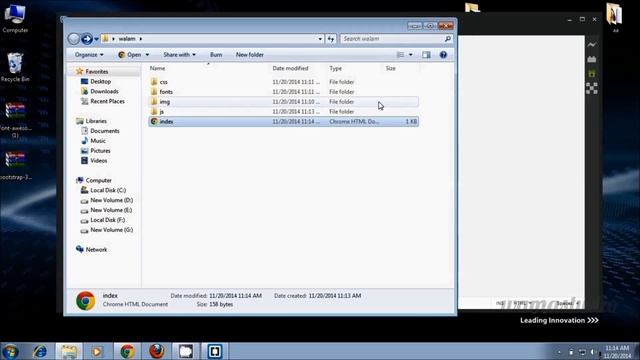The image size is (640, 360).
Task: Click the walam breadcrumb in address bar
Action: pyautogui.click(x=127, y=39)
